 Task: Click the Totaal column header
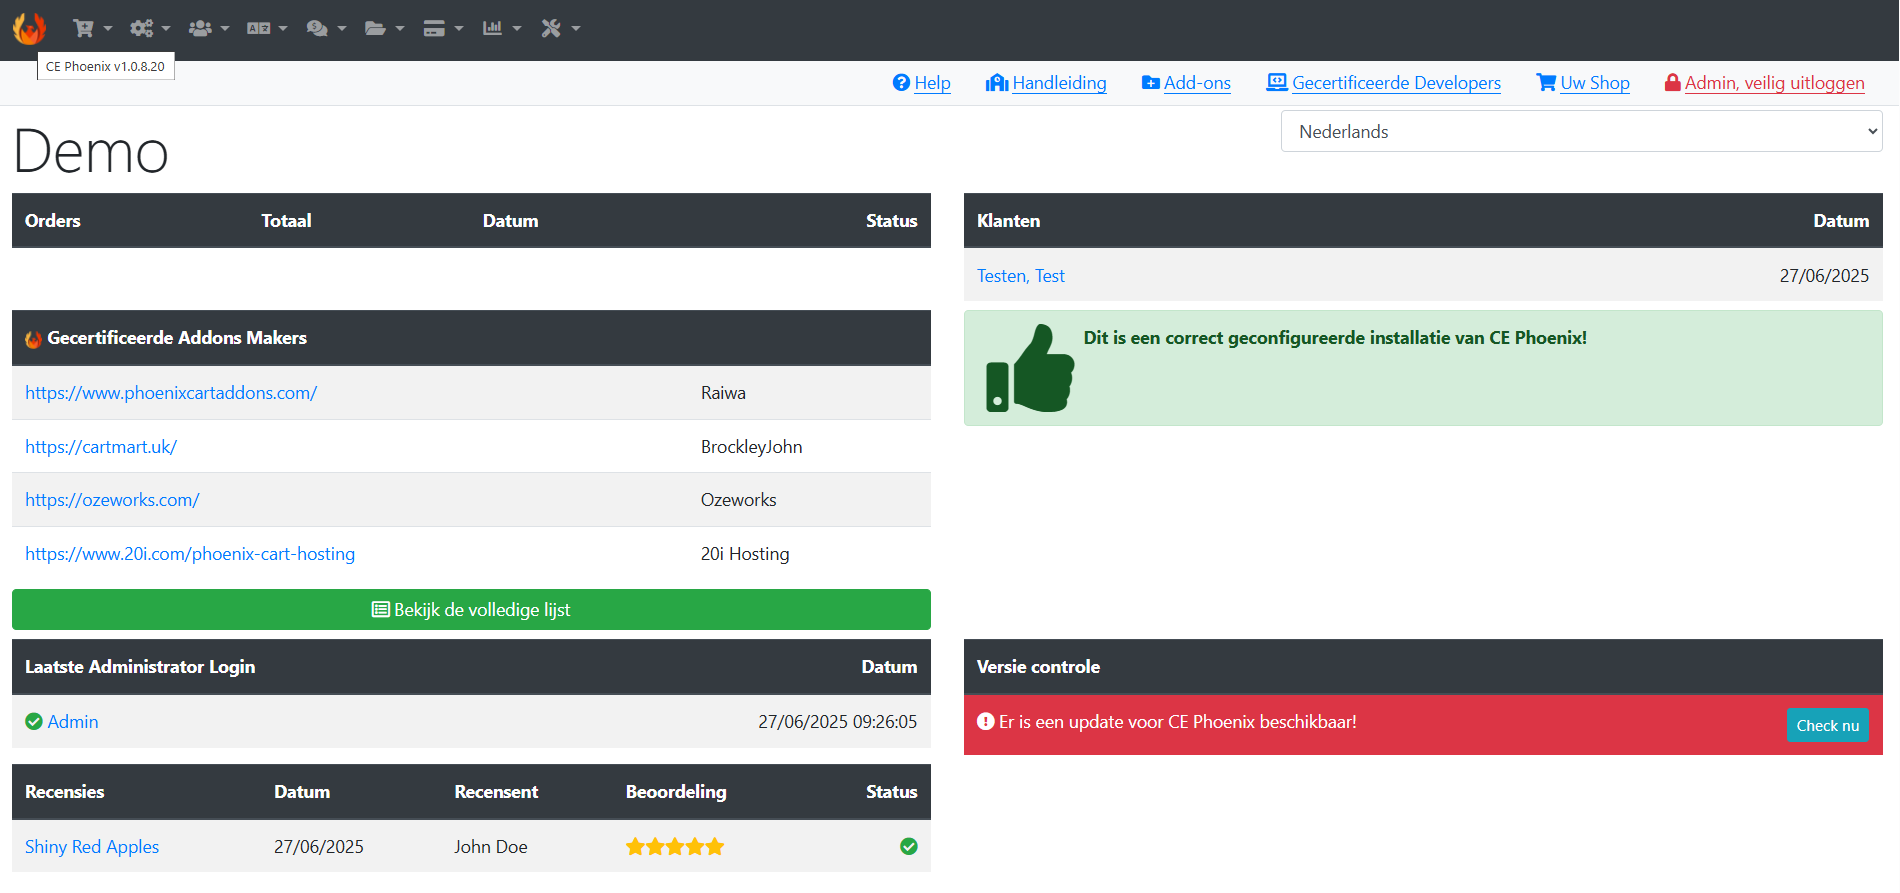coord(286,221)
